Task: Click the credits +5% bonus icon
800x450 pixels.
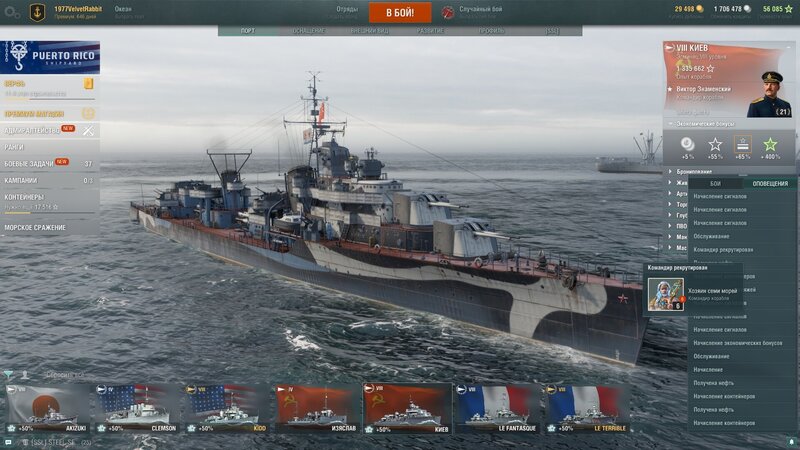Action: (x=687, y=144)
